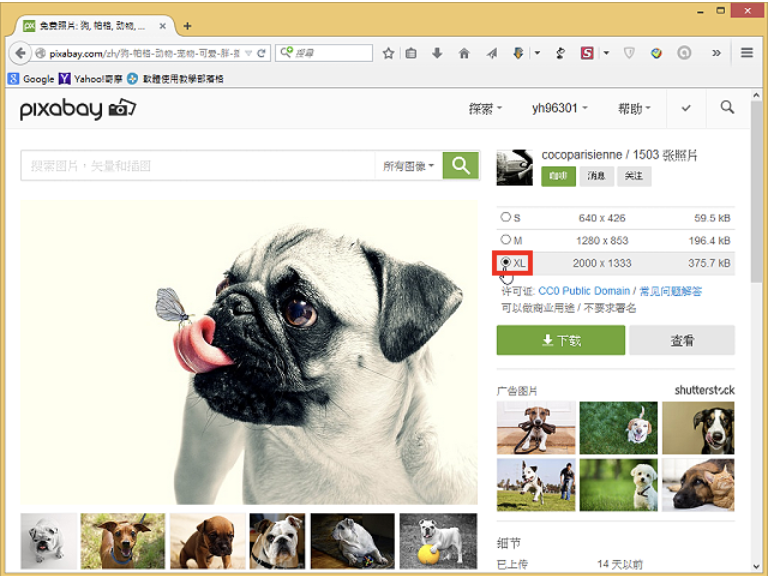Open the CC0 Public Domain link
Viewport: 768px width, 576px height.
584,291
